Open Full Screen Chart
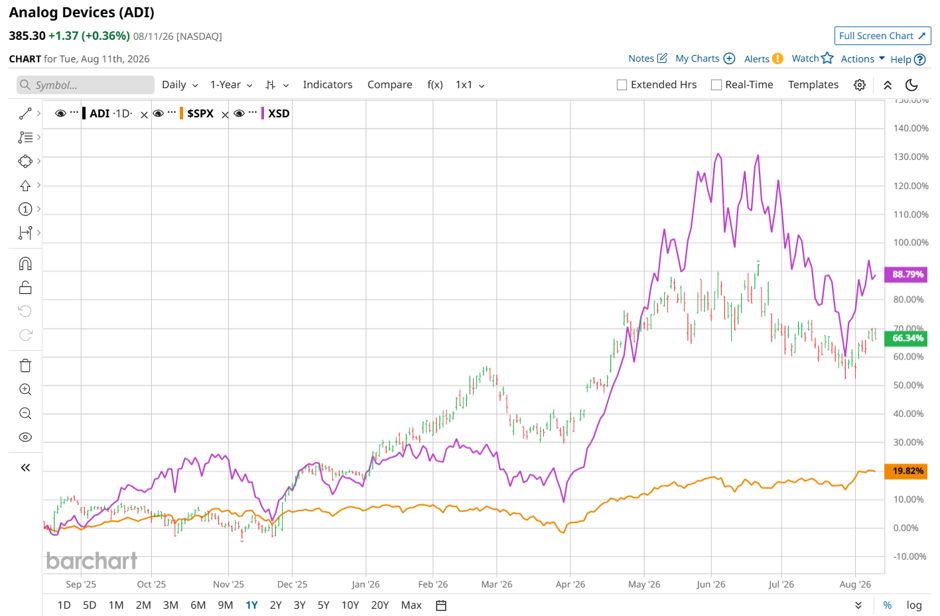 pyautogui.click(x=882, y=36)
